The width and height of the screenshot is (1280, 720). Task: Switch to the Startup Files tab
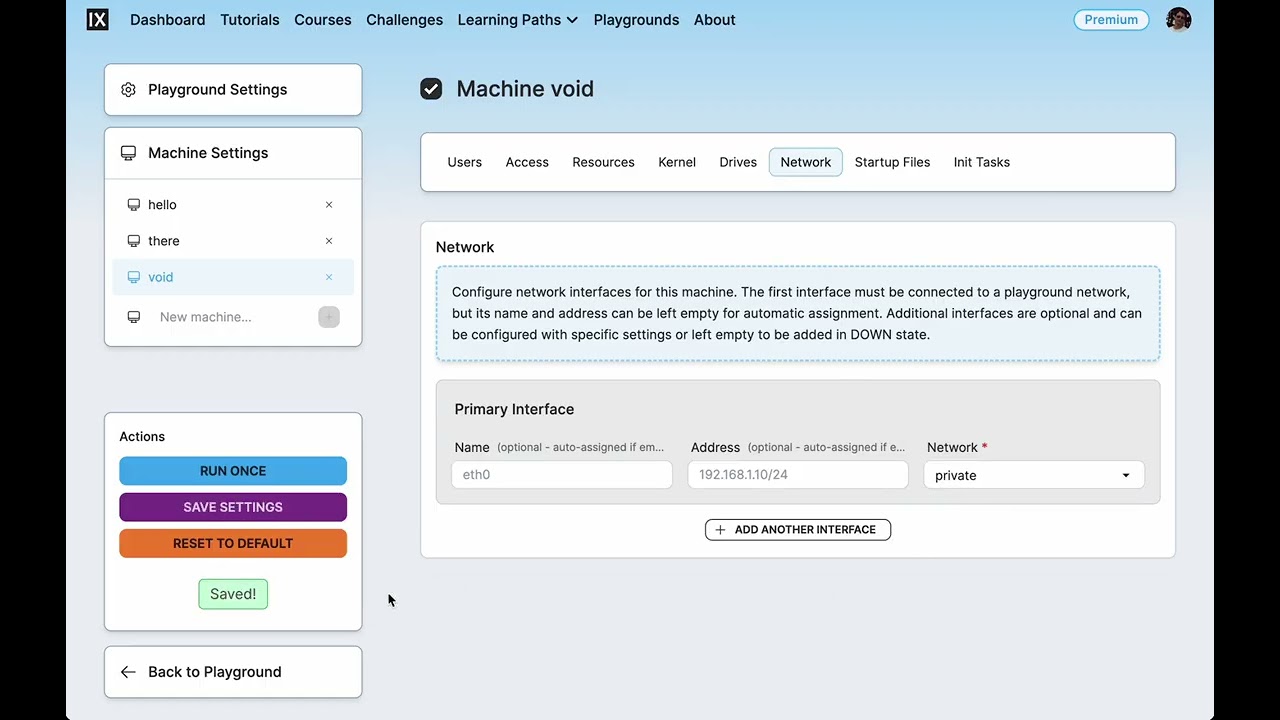point(892,162)
